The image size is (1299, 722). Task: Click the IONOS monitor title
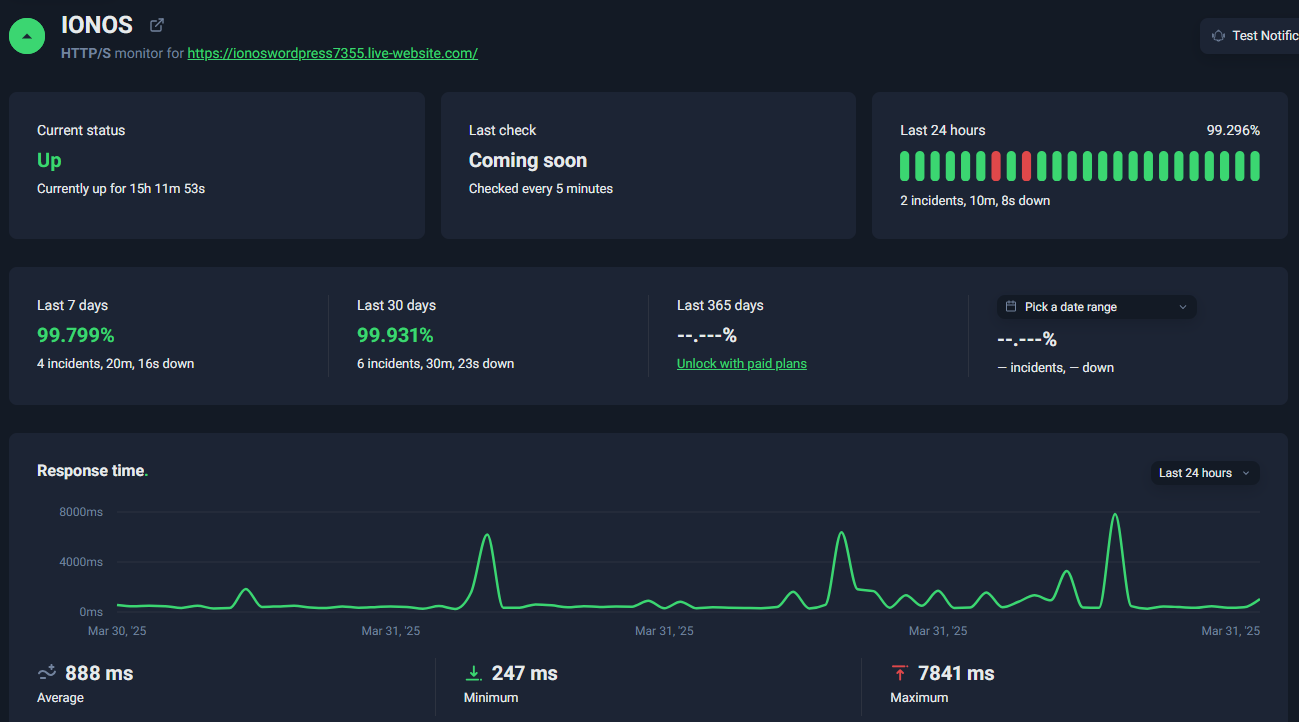pos(97,25)
